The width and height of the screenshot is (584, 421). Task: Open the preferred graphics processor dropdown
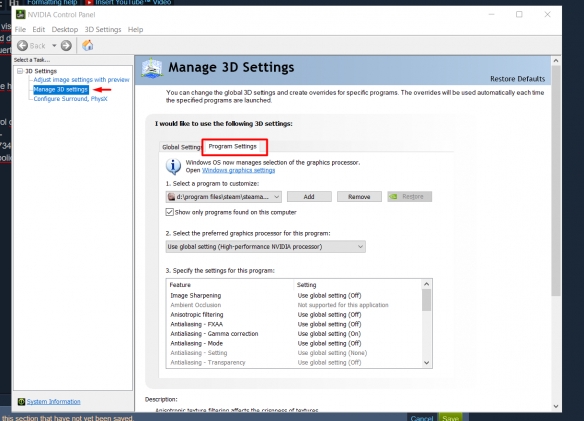(x=266, y=247)
